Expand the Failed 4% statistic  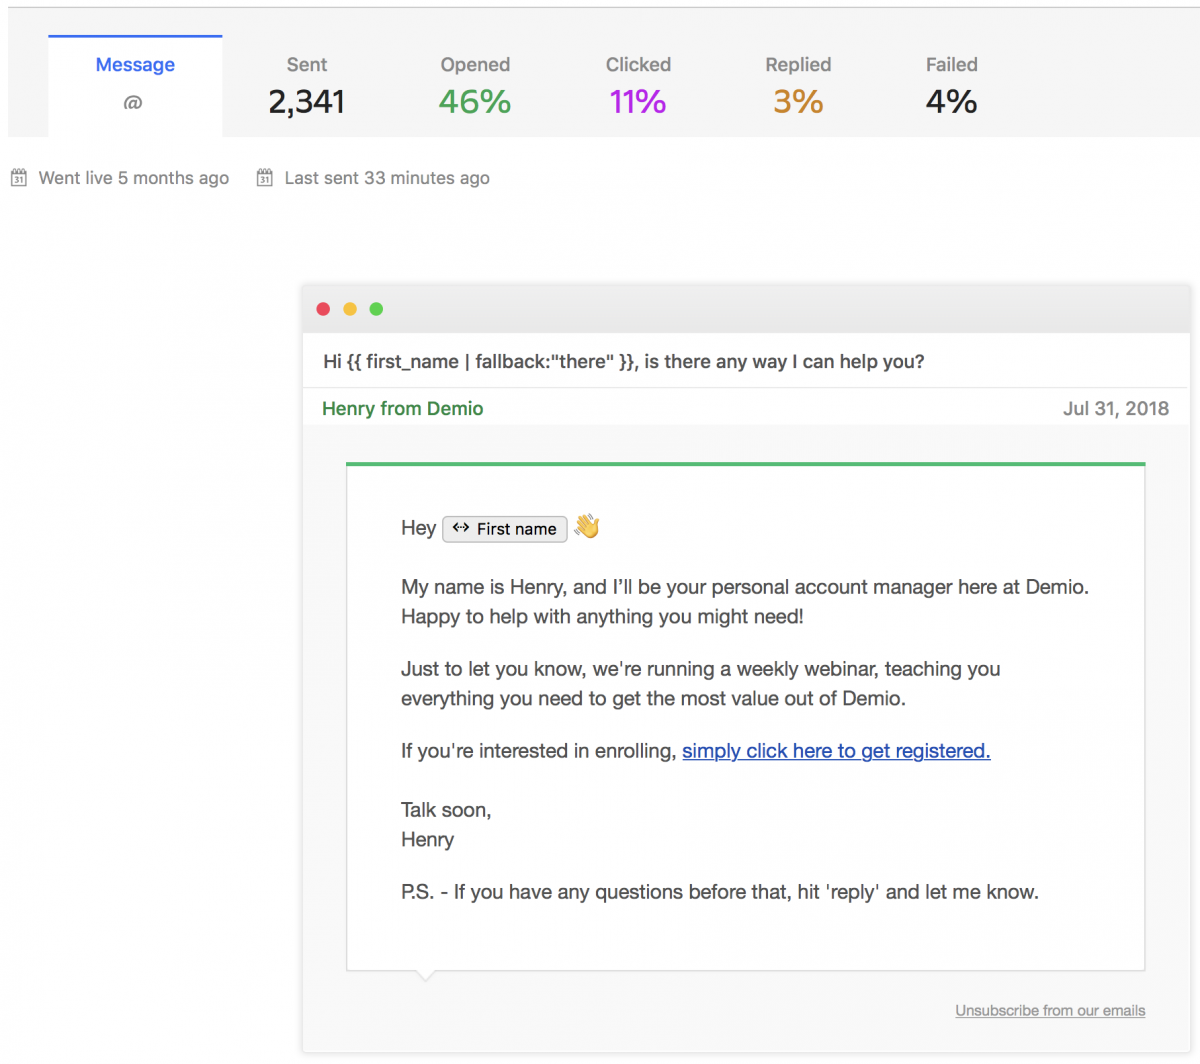tap(951, 85)
